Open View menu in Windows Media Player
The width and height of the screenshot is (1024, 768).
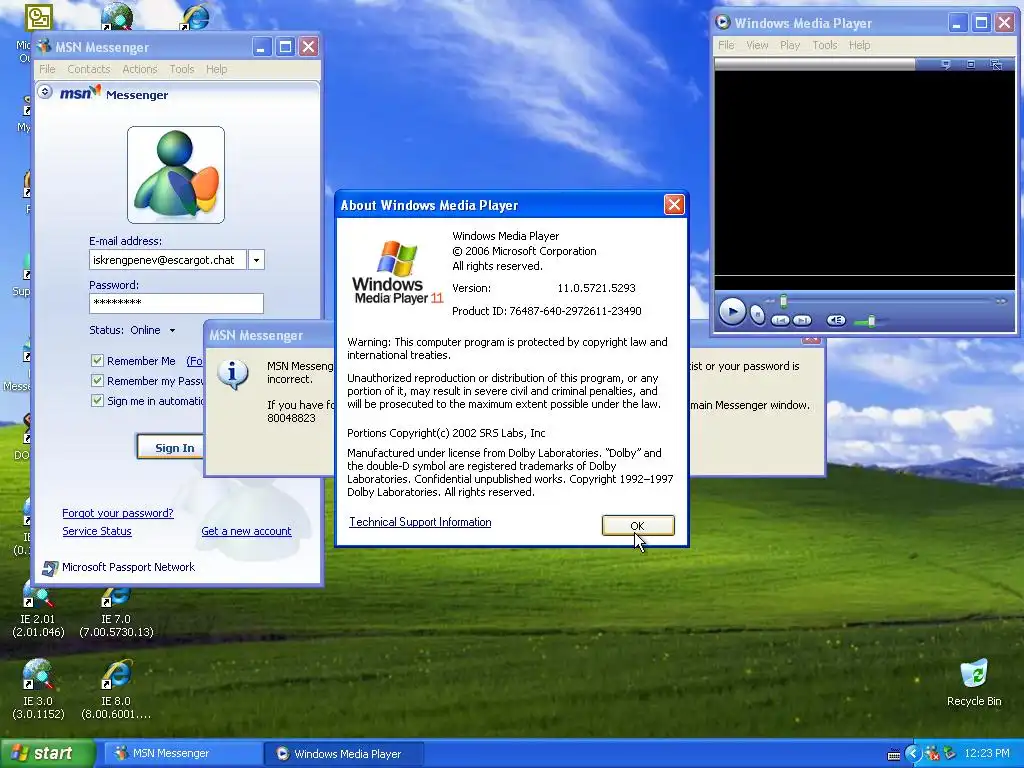click(757, 45)
